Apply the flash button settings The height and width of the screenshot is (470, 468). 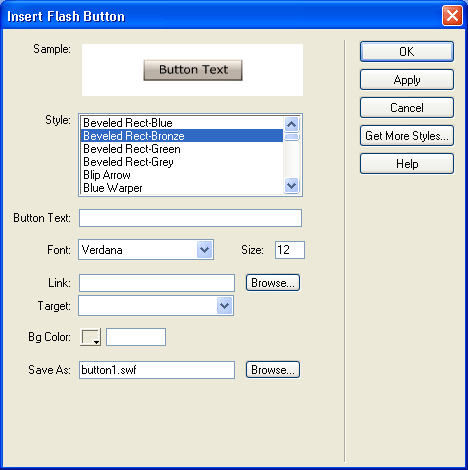(x=407, y=80)
